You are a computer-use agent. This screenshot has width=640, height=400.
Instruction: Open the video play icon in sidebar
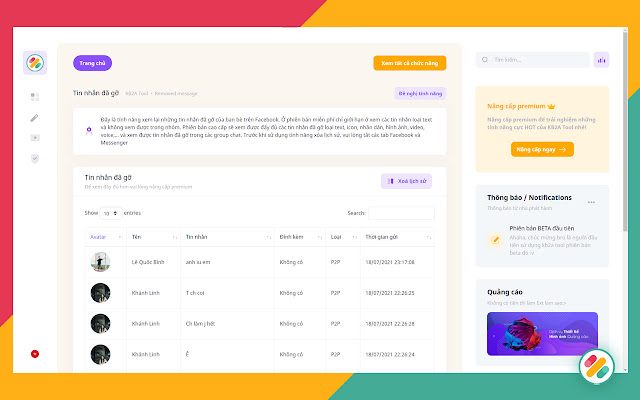pyautogui.click(x=35, y=138)
